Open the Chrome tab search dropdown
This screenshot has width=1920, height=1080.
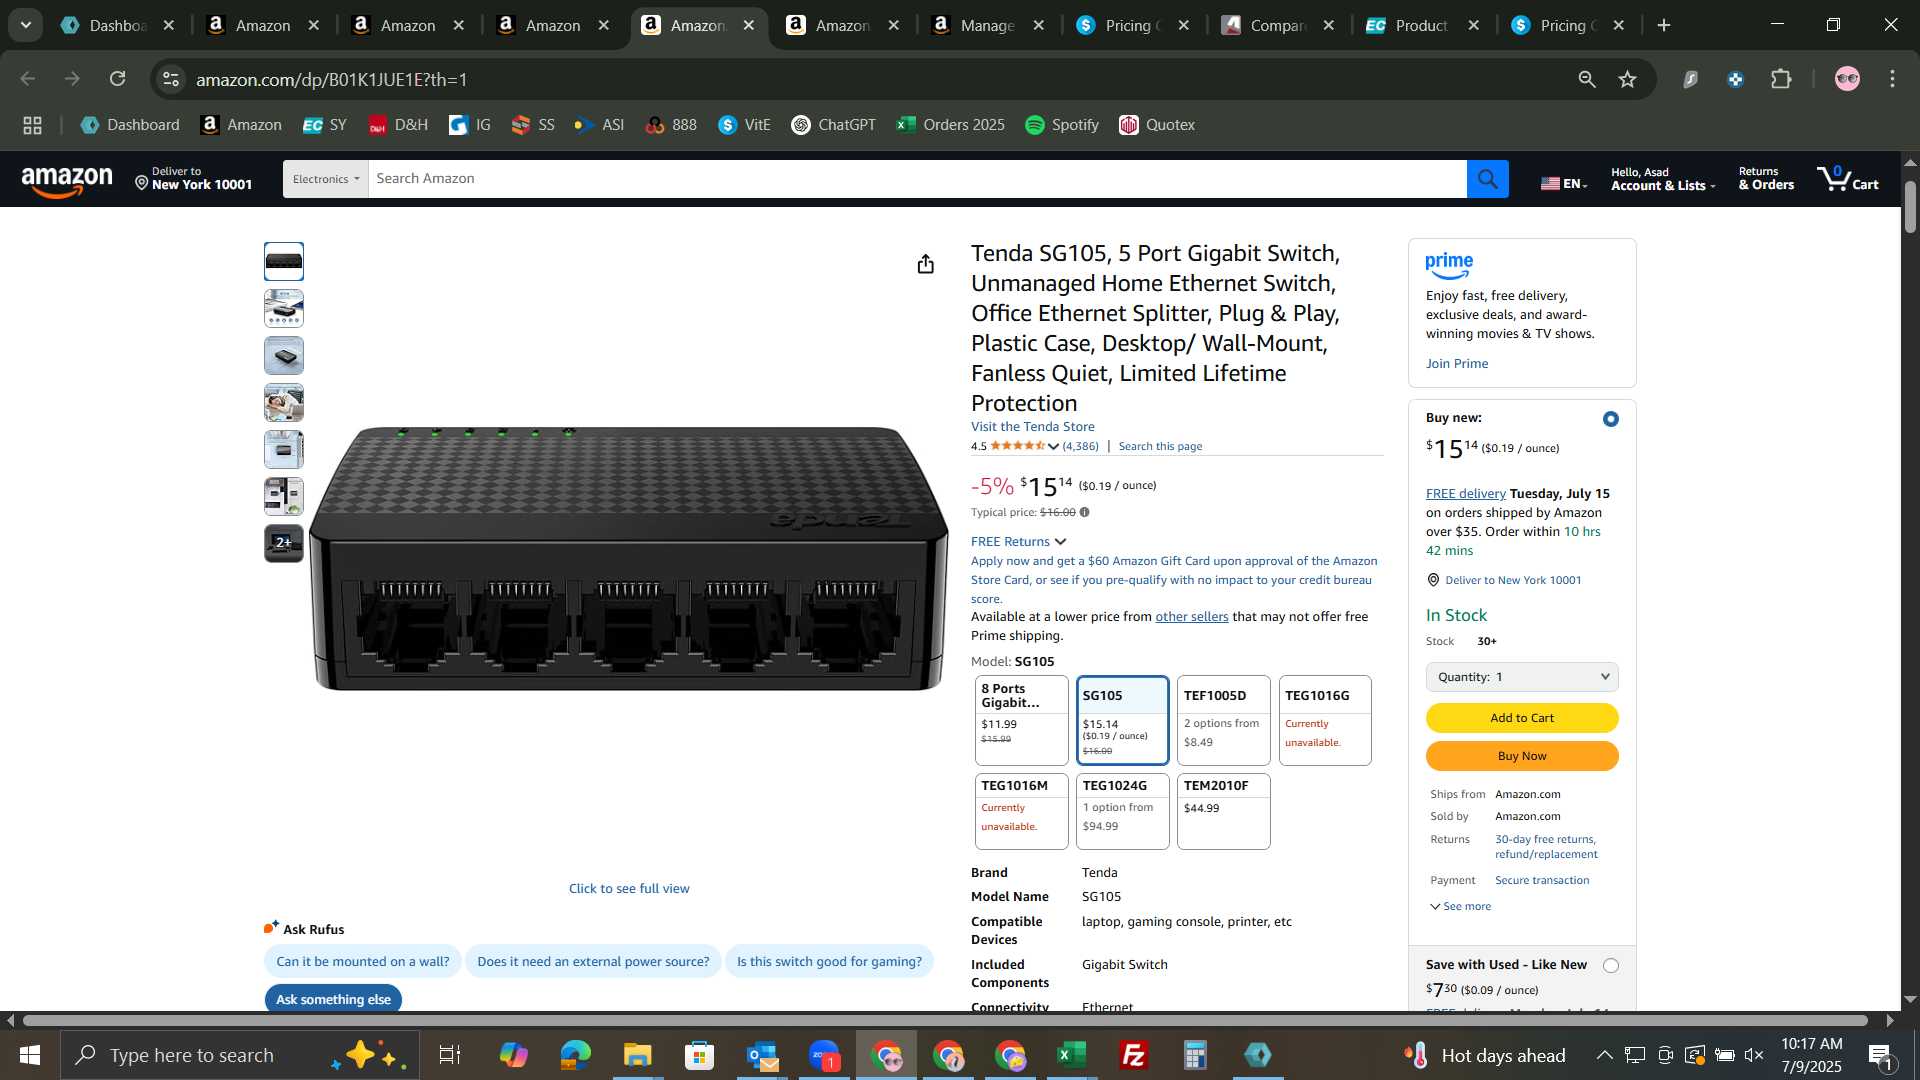[x=26, y=25]
